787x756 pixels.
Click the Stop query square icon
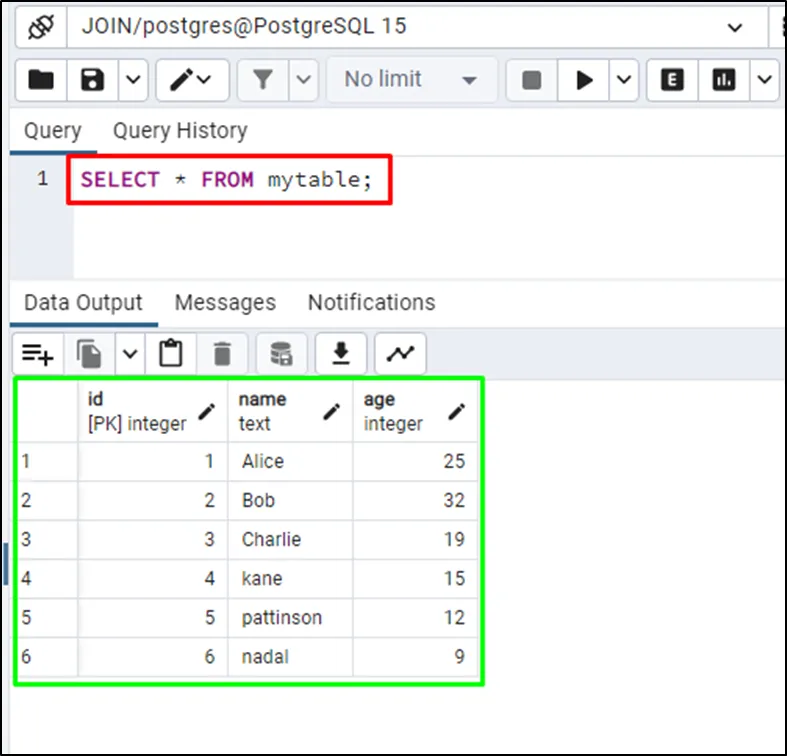coord(532,80)
